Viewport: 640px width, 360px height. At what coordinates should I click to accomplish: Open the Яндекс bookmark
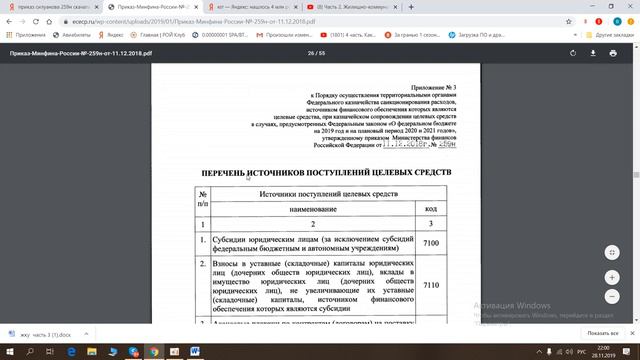111,35
